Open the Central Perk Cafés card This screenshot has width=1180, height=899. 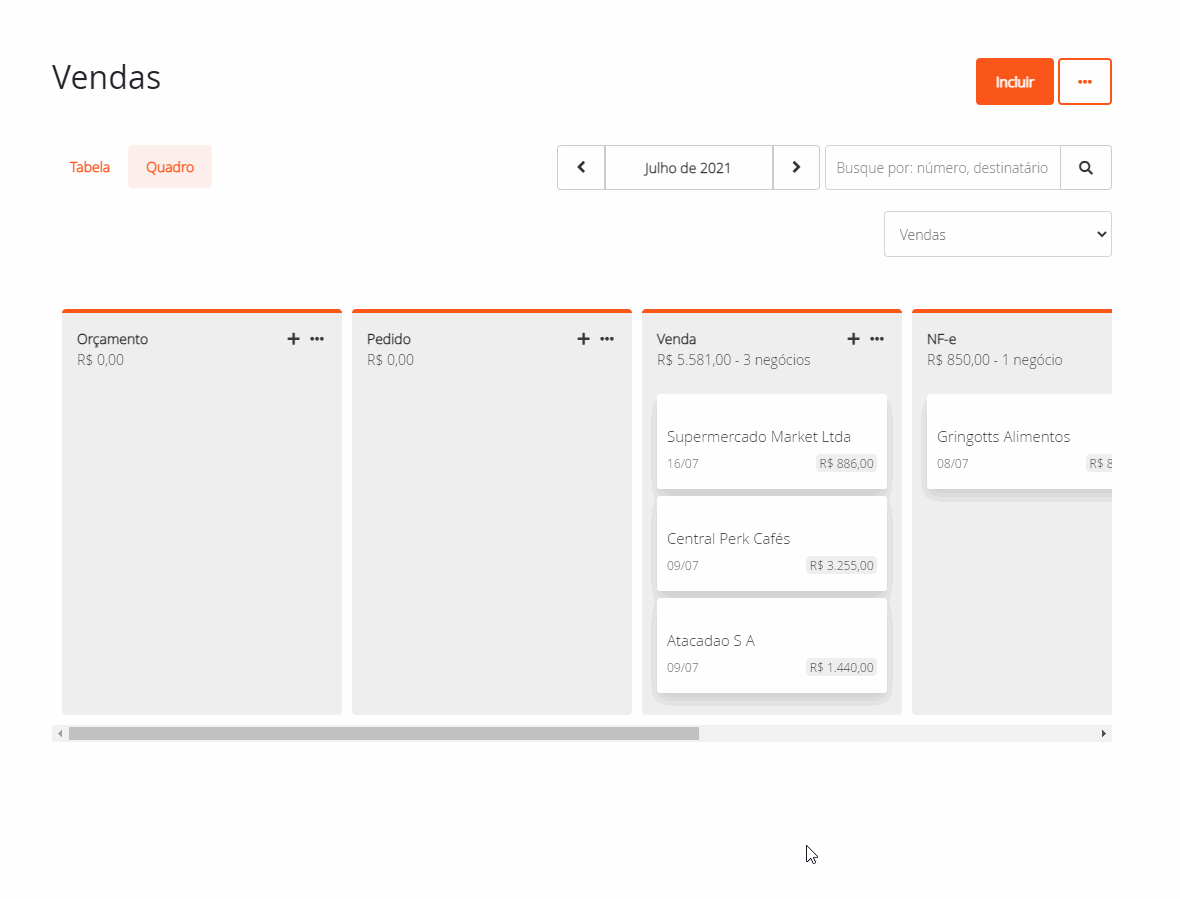pos(772,544)
